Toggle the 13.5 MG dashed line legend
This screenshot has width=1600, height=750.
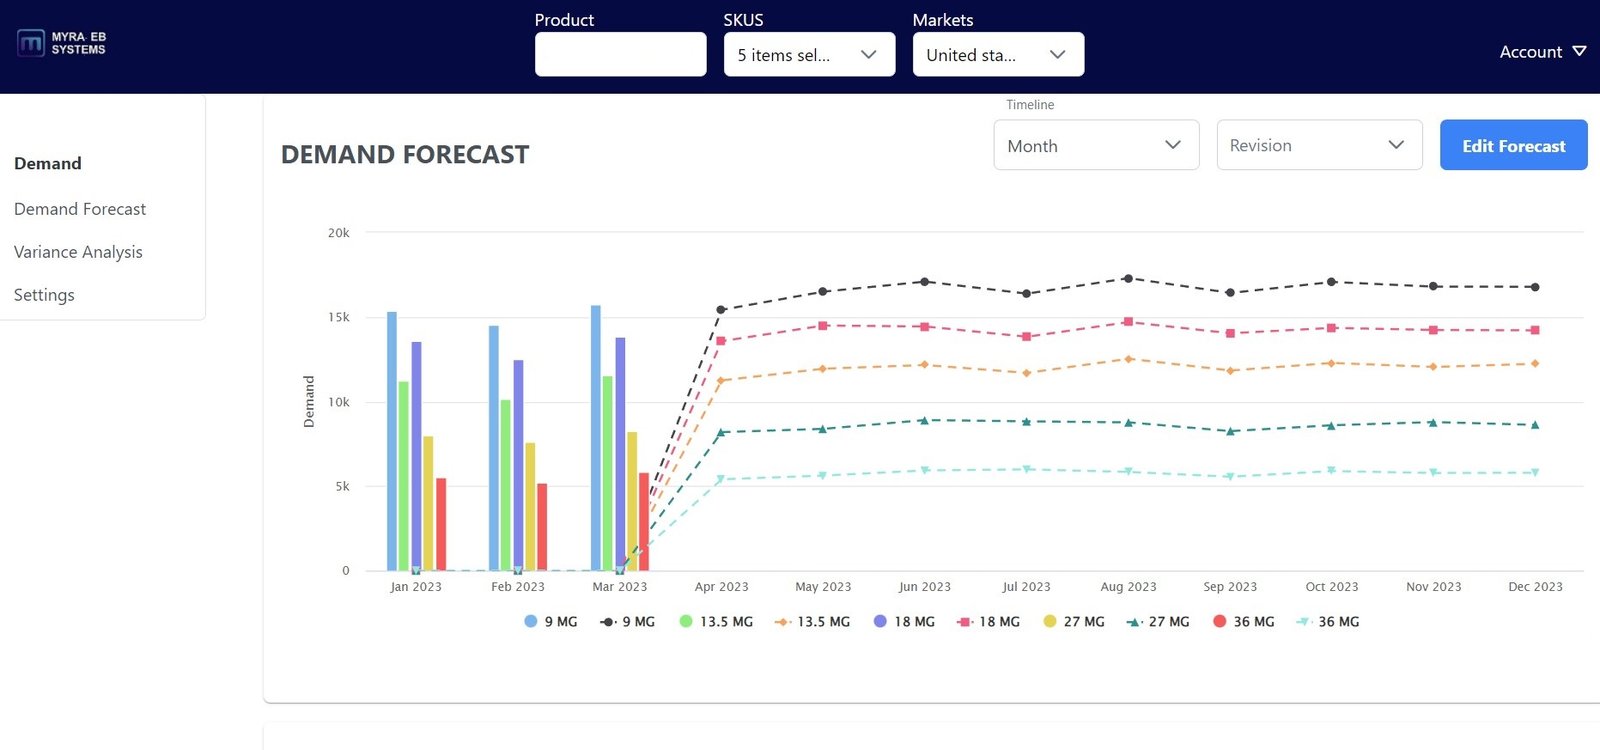click(812, 621)
